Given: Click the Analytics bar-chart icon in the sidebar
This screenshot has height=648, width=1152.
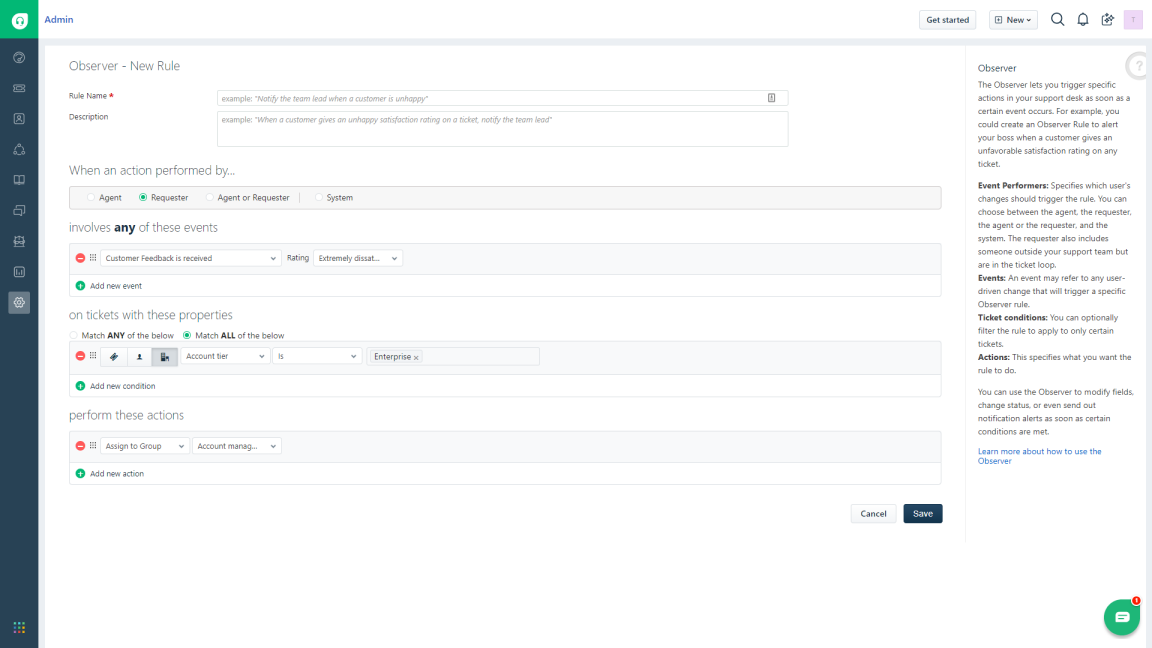Looking at the screenshot, I should click(18, 270).
